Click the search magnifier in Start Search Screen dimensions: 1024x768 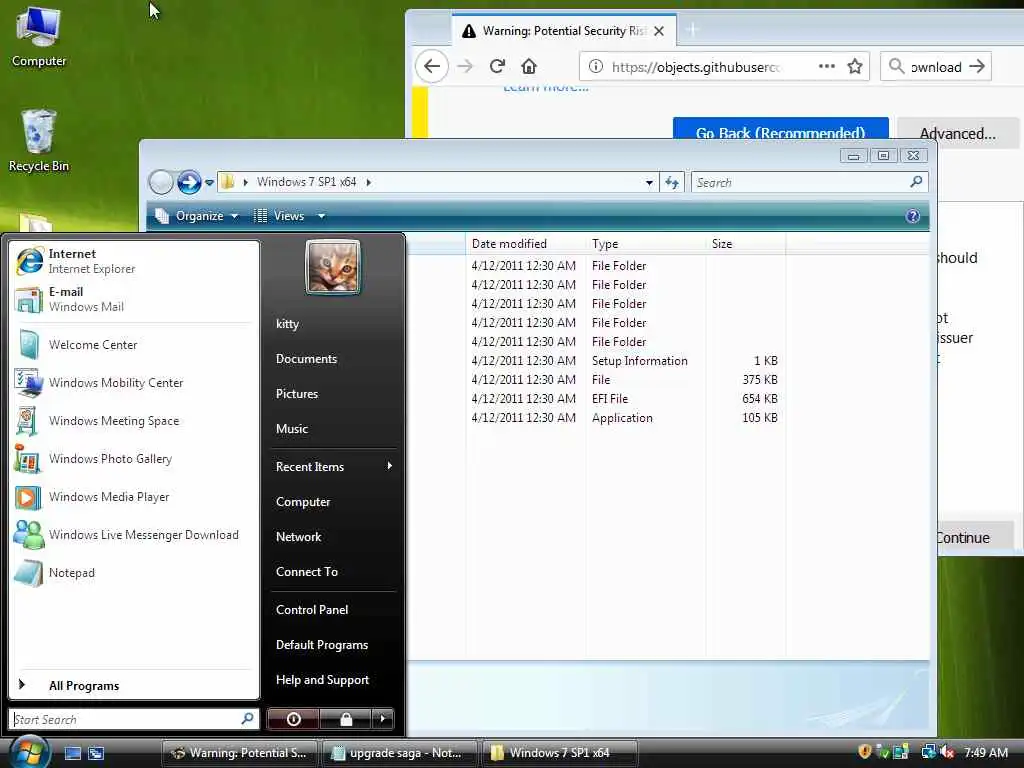[247, 719]
